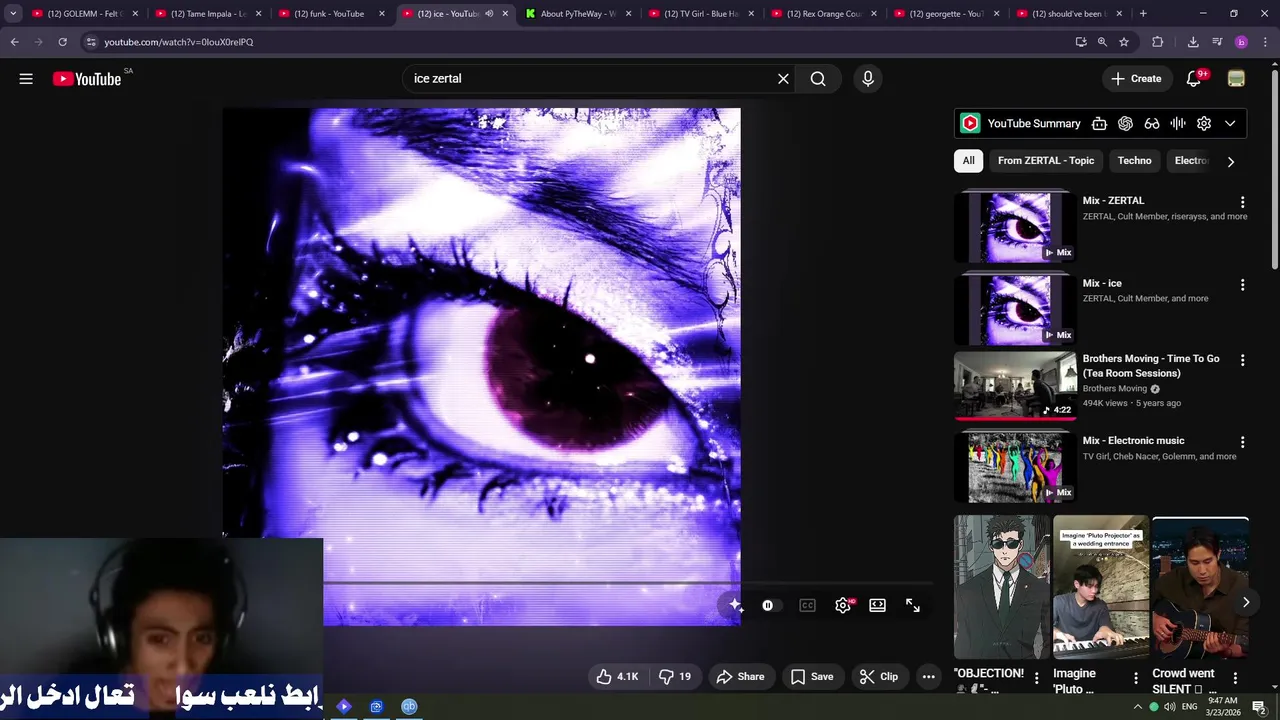The image size is (1280, 720).
Task: Open Mix - ZERTAL playlist thumbnail
Action: coord(1015,227)
